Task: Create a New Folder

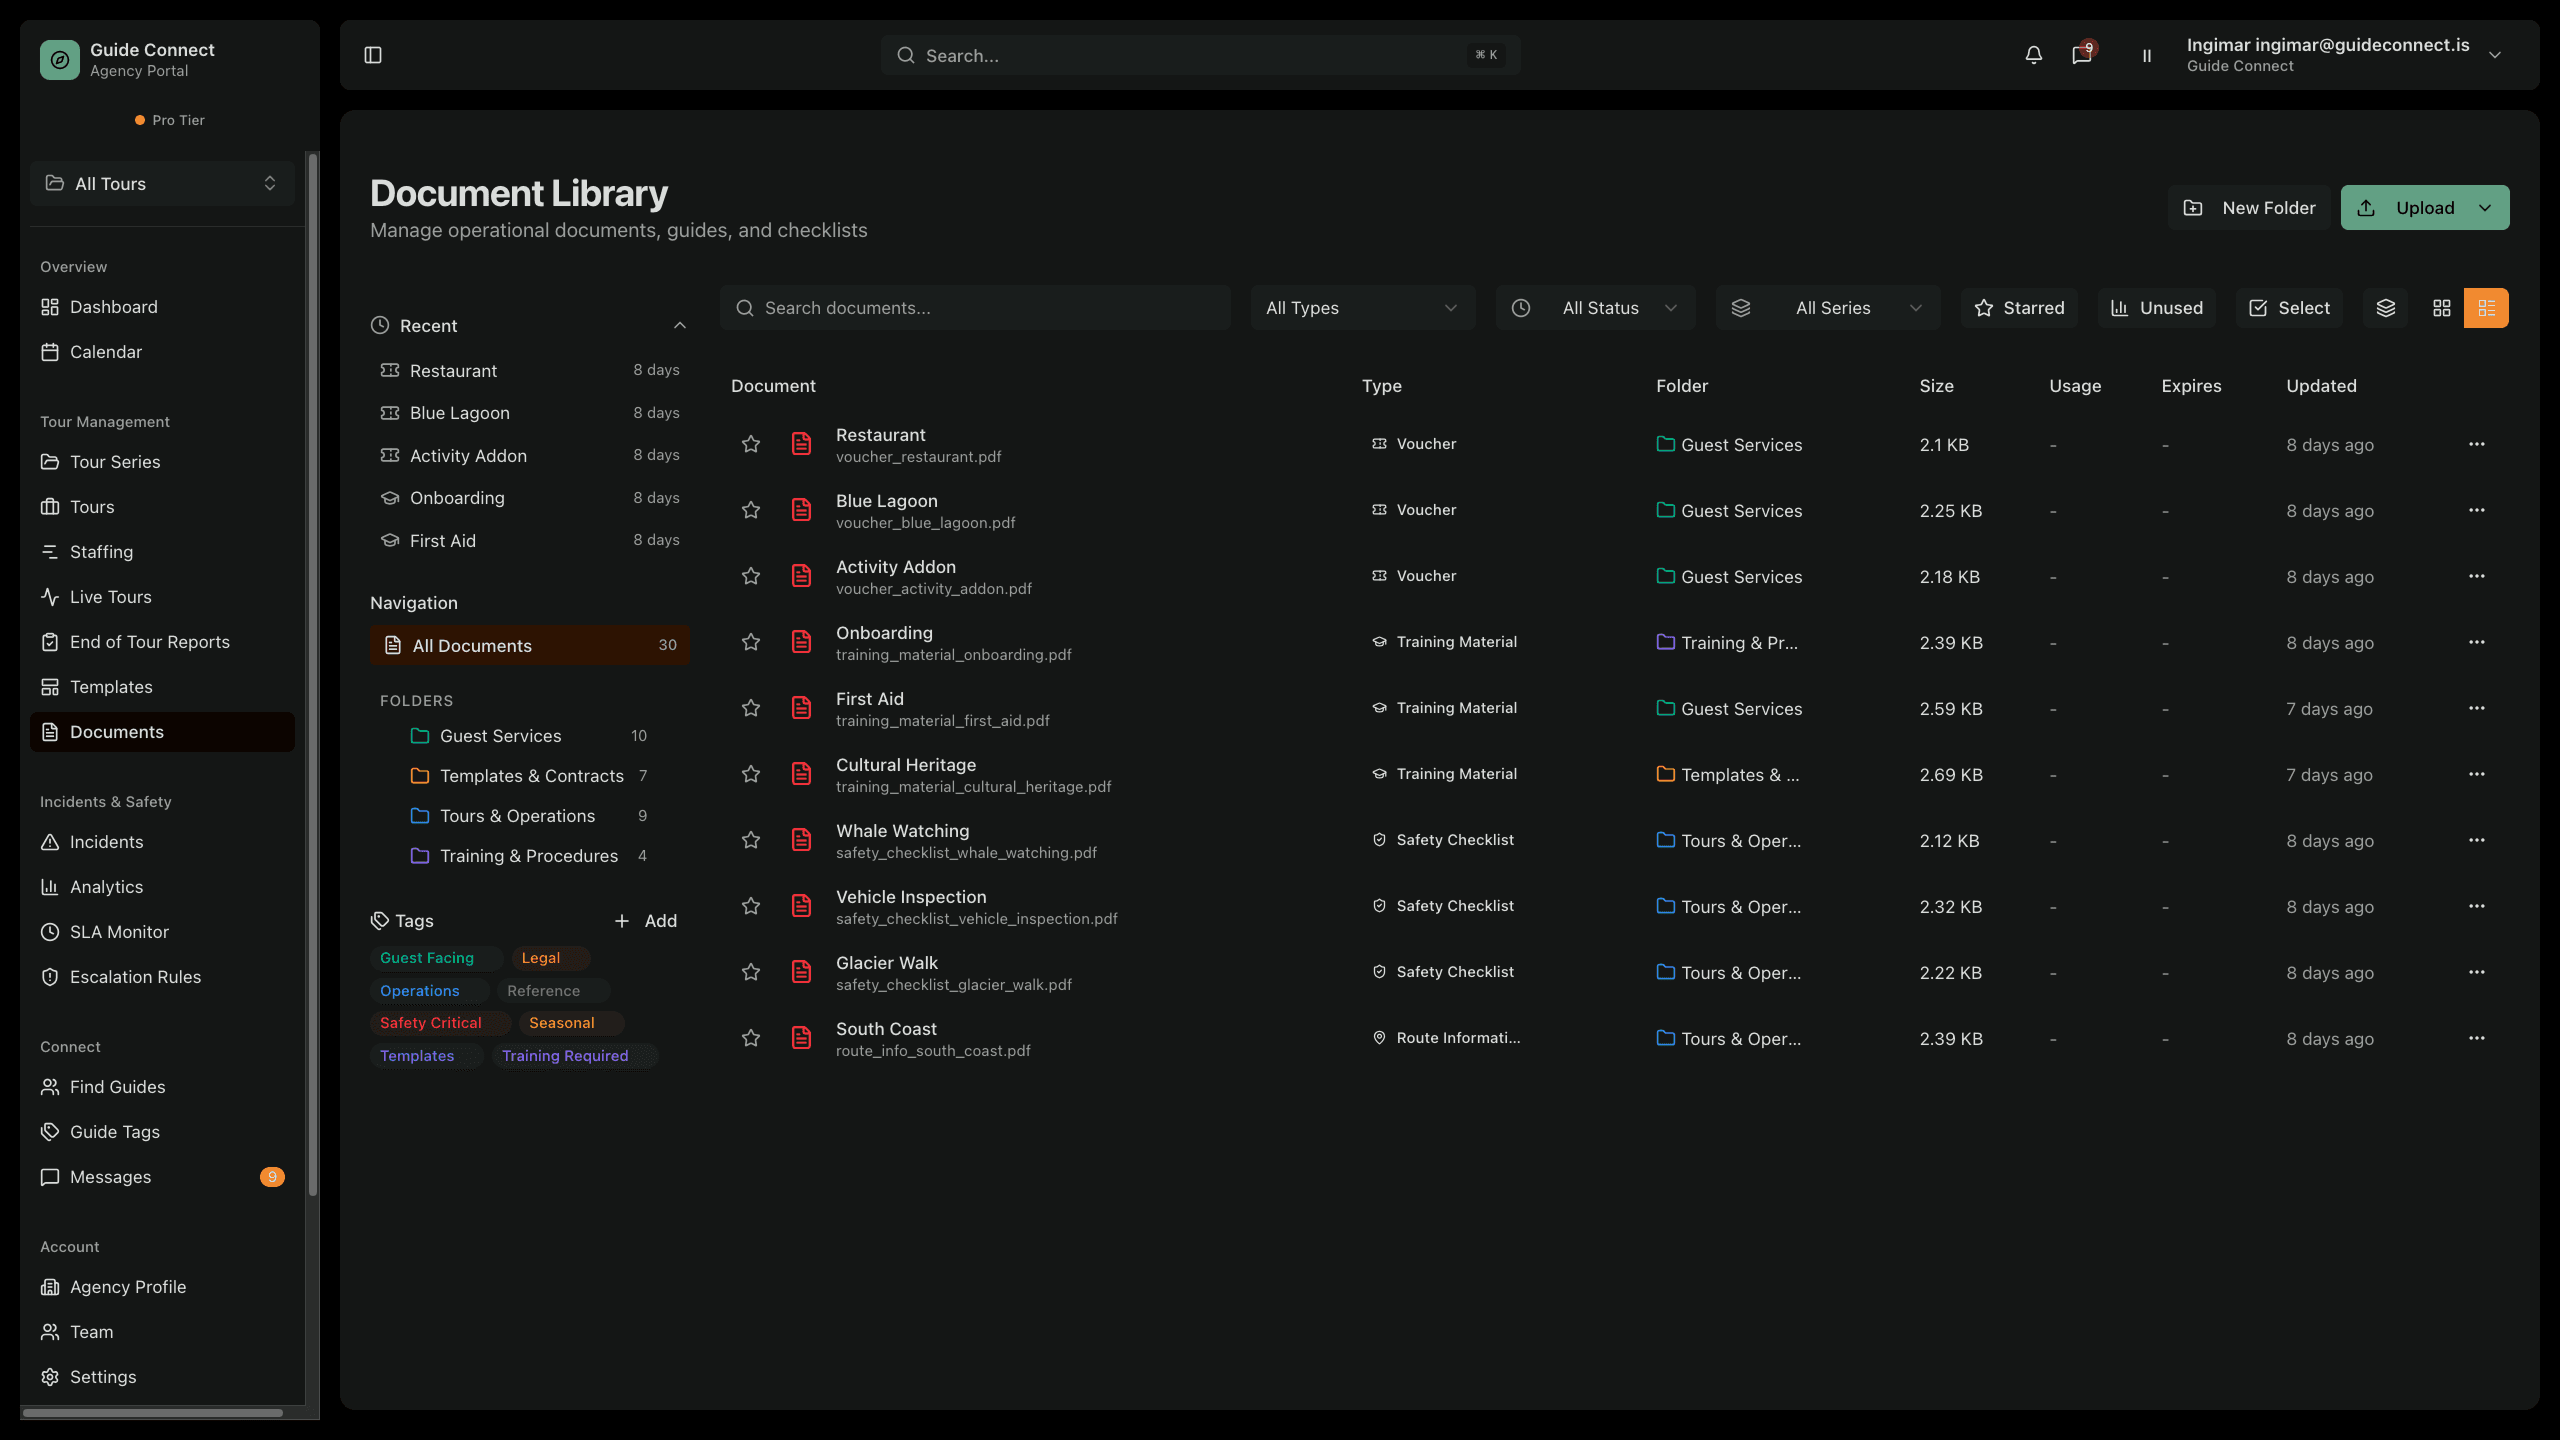Action: tap(2248, 207)
